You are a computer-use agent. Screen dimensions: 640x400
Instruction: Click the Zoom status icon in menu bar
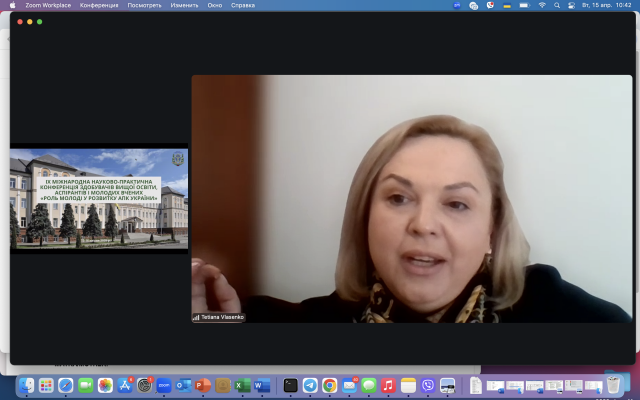457,5
